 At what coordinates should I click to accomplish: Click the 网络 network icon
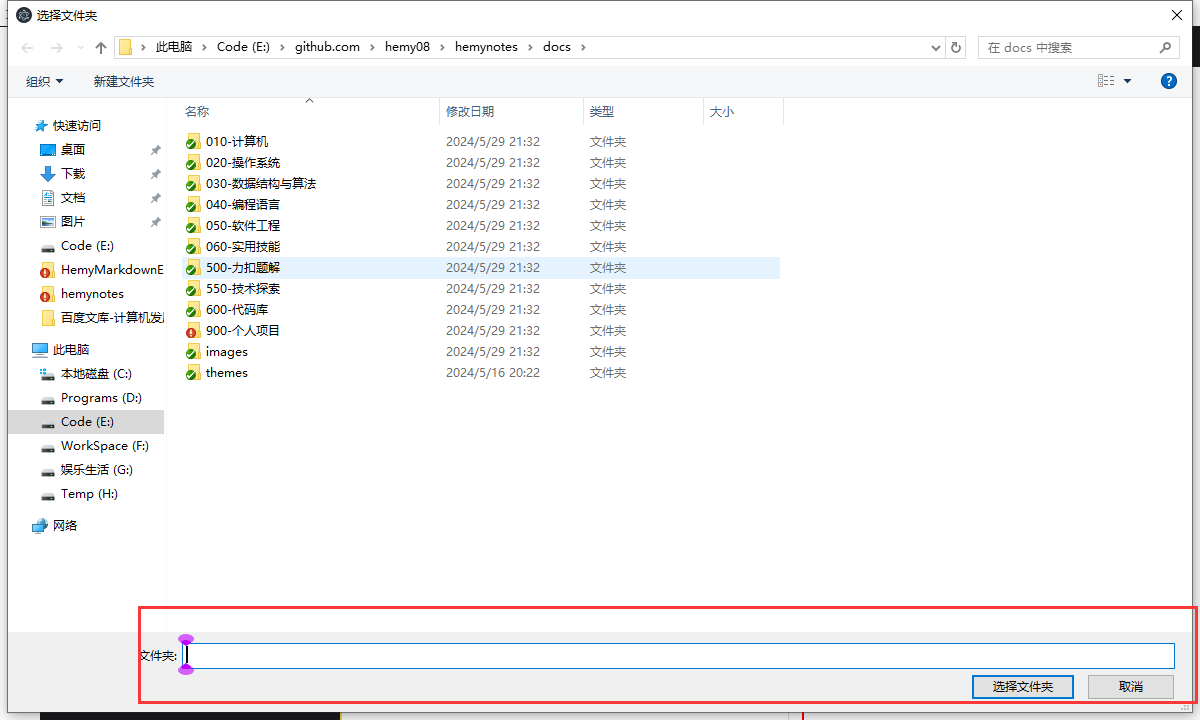click(x=40, y=526)
